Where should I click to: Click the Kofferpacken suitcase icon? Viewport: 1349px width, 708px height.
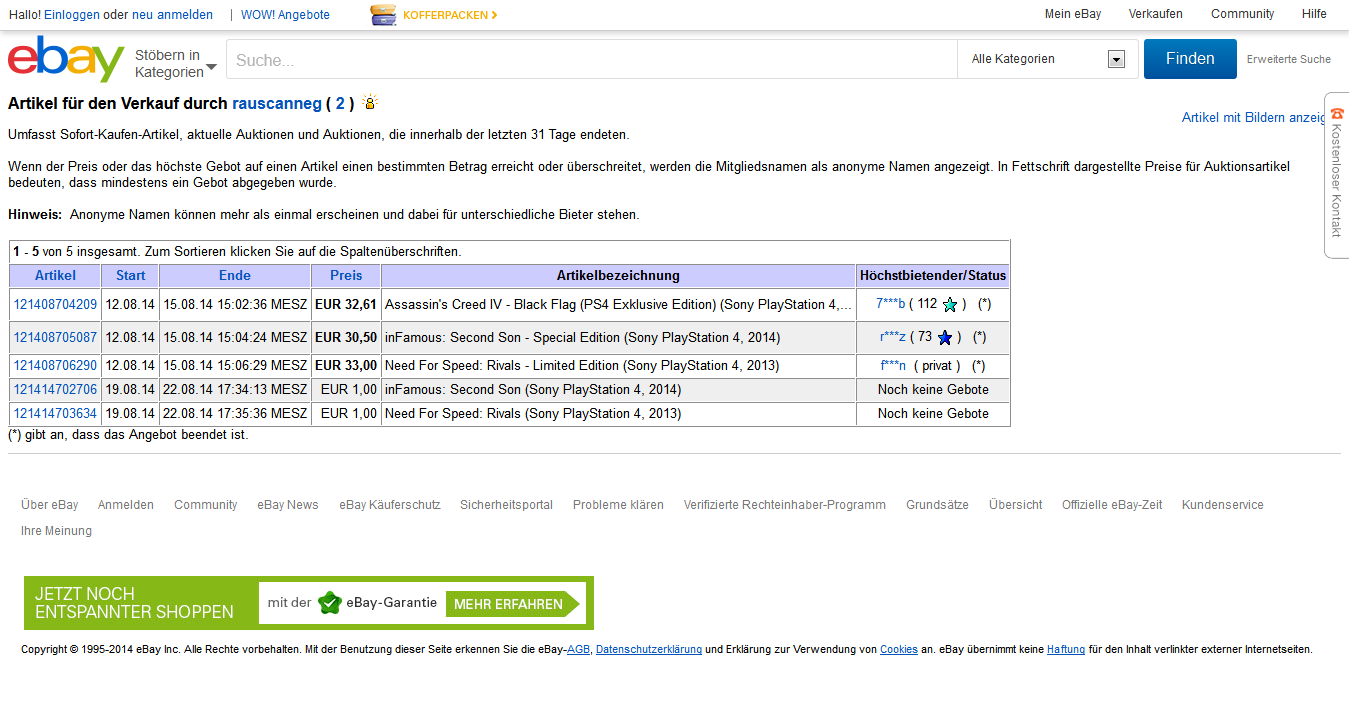tap(384, 15)
